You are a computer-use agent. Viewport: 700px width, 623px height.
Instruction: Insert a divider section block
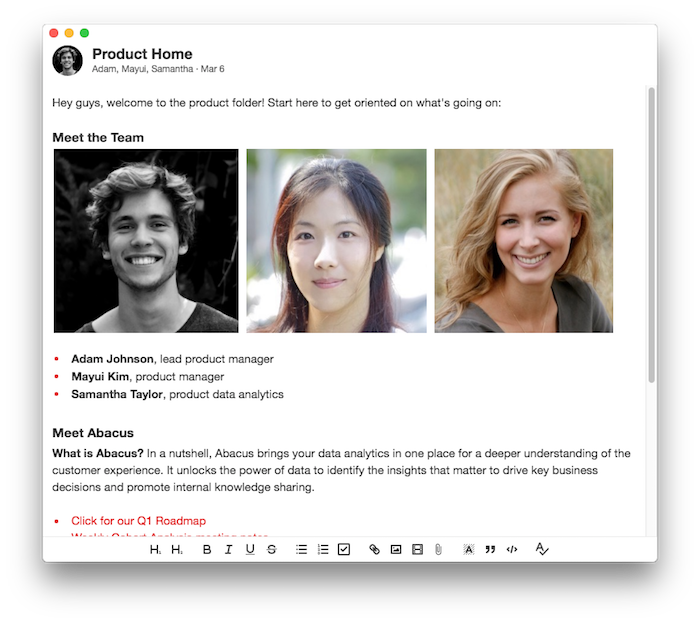[x=417, y=549]
